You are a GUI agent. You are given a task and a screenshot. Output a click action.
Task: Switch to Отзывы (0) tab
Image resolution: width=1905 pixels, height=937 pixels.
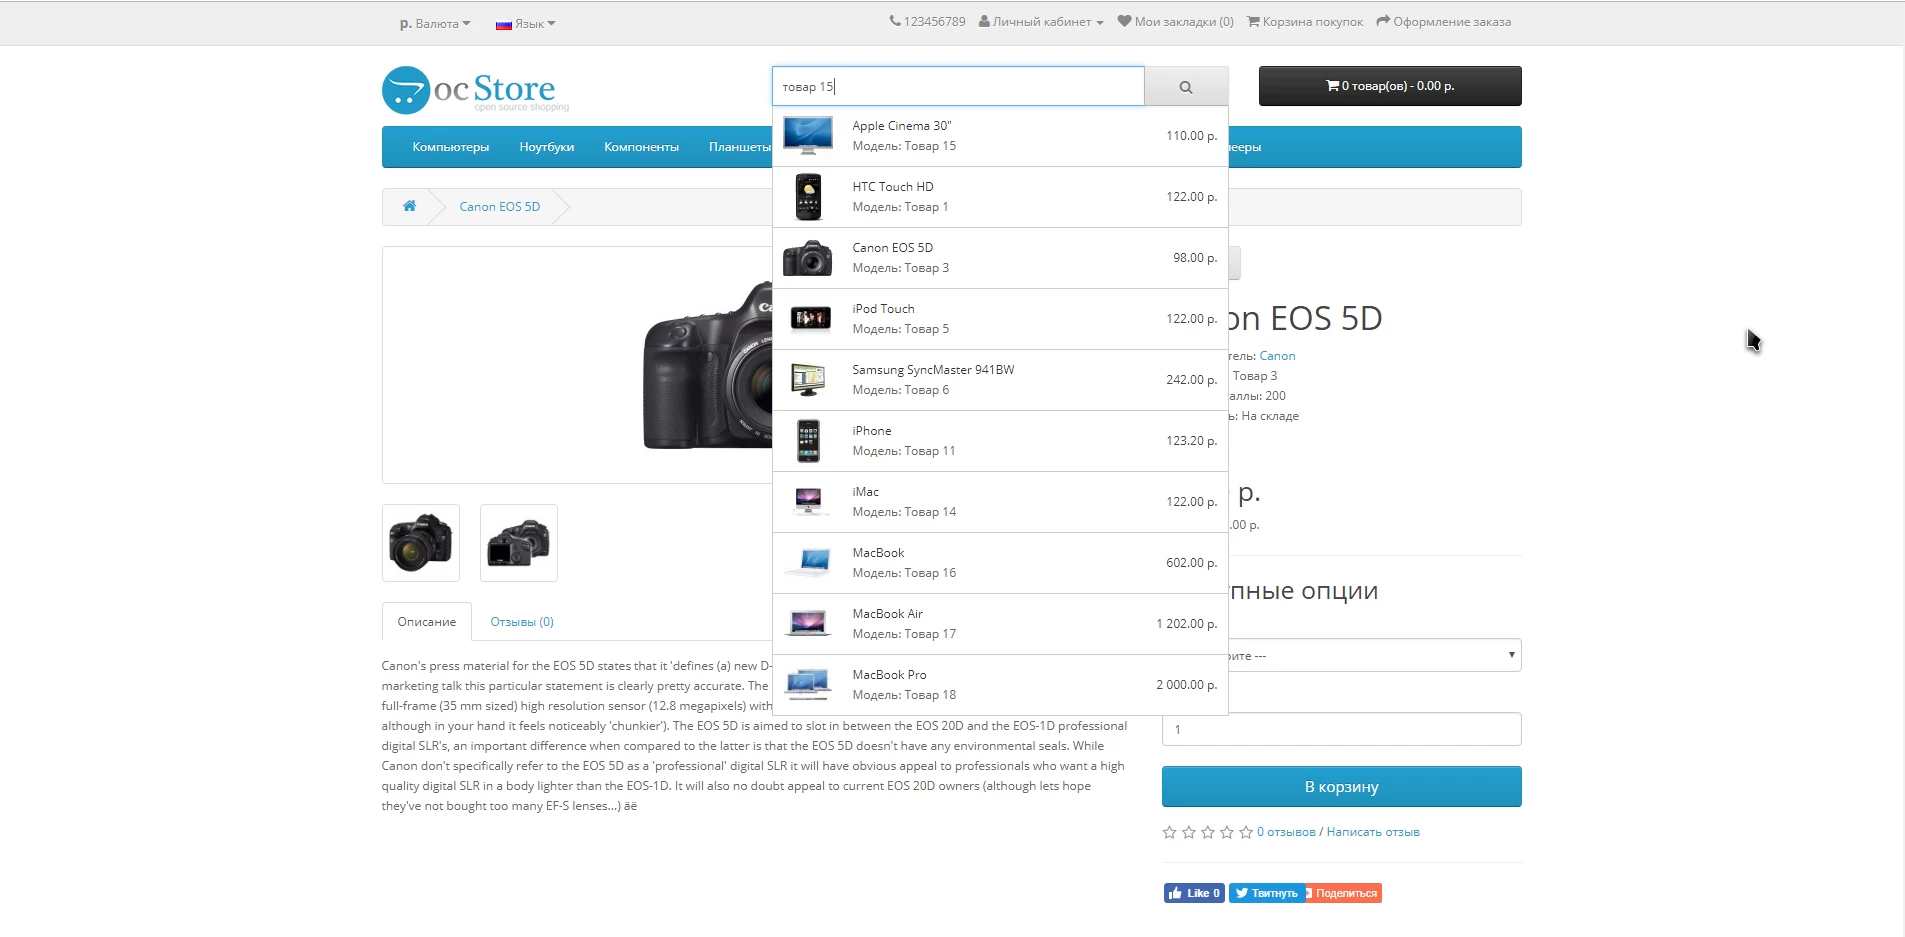point(522,622)
